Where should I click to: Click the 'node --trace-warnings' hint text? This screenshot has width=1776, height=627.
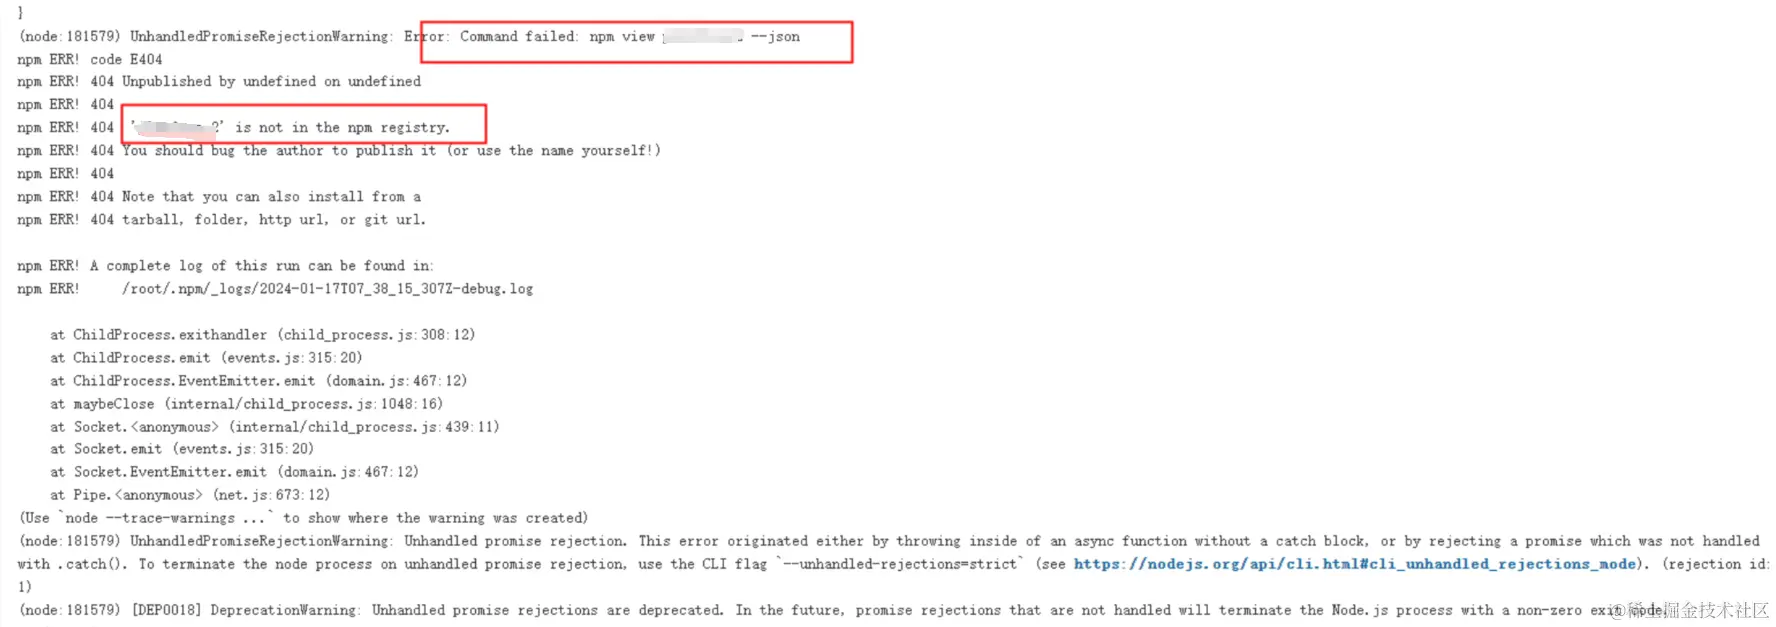[x=166, y=518]
